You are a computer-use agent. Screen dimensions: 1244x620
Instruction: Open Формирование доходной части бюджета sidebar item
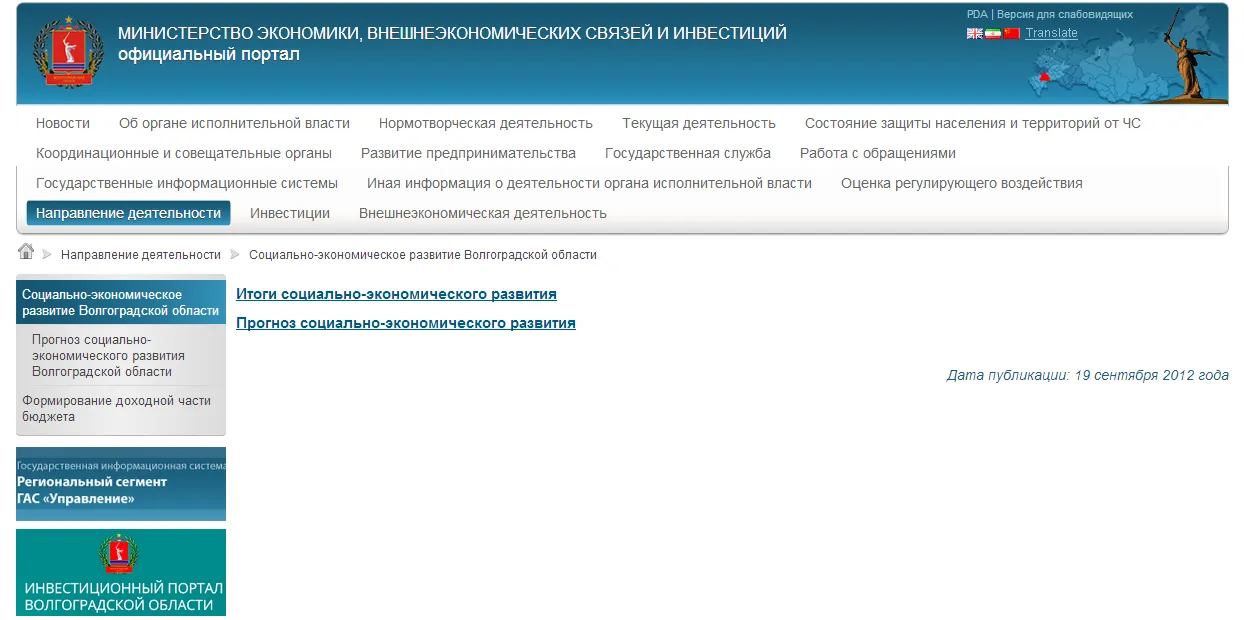[x=116, y=409]
